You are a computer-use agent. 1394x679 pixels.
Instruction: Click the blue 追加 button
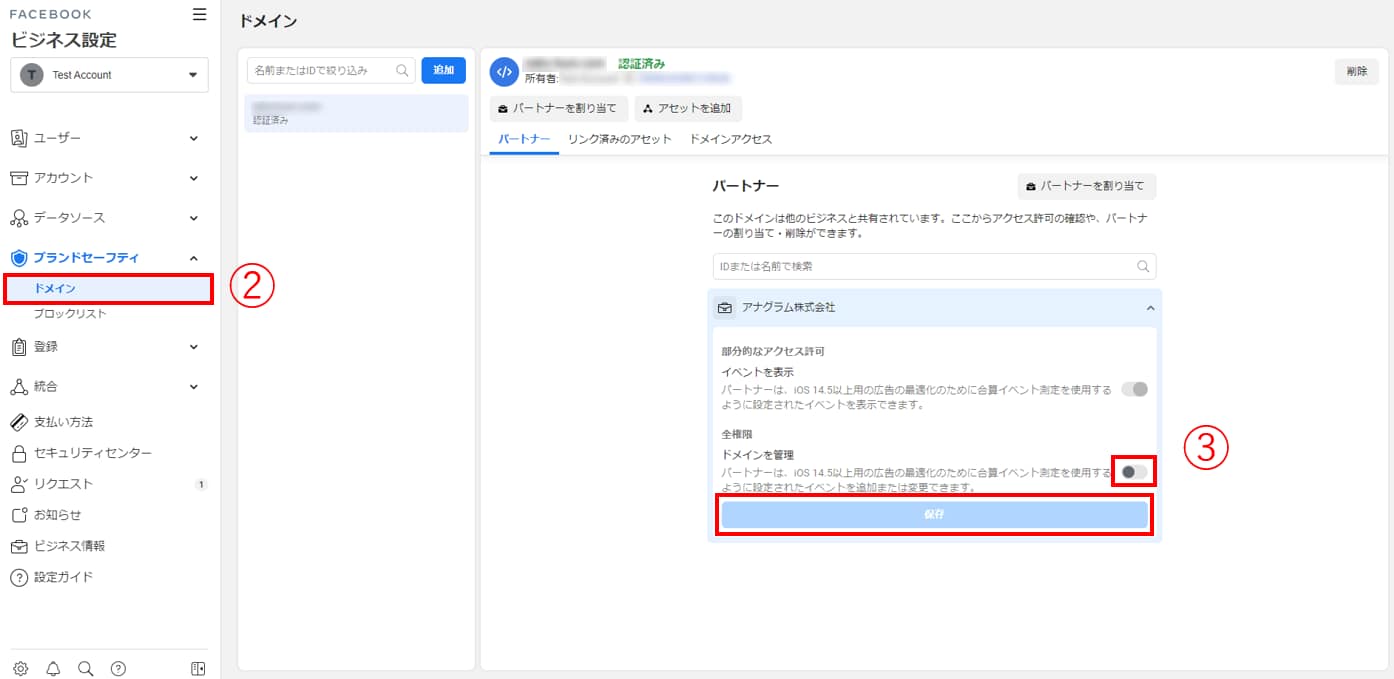443,70
